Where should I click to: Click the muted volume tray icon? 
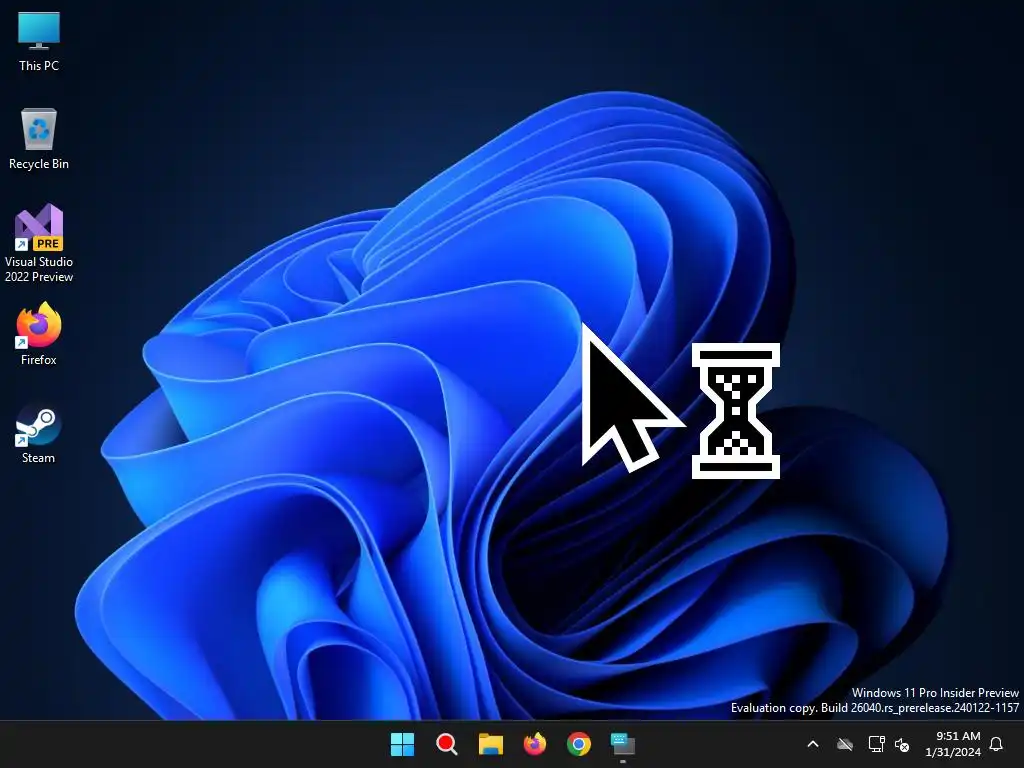coord(902,744)
